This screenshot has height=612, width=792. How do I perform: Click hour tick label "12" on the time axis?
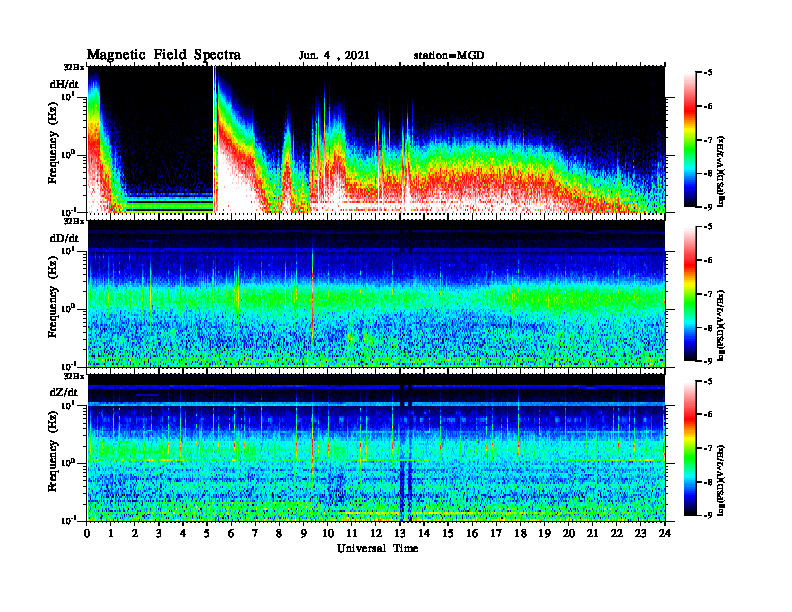376,533
